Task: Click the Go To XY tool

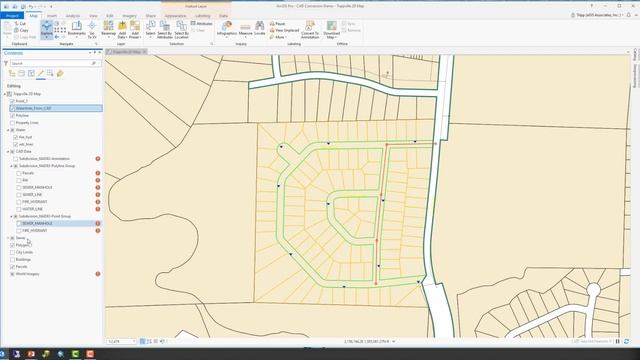Action: (x=92, y=29)
